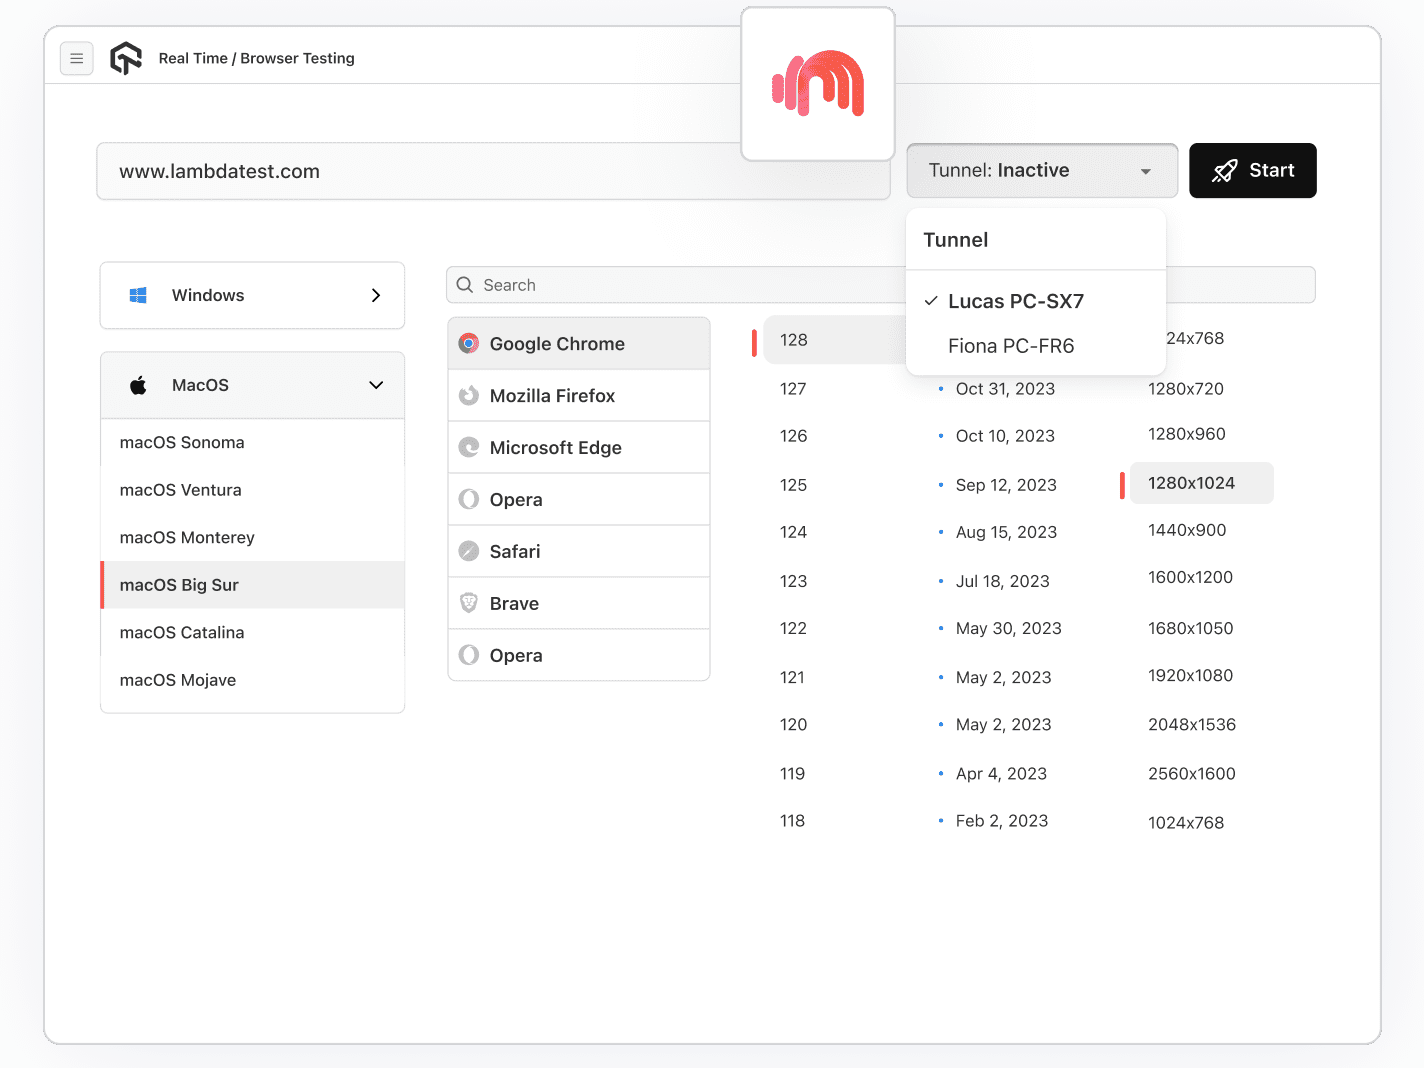The width and height of the screenshot is (1424, 1068).
Task: Select Chrome version 125
Action: (x=793, y=484)
